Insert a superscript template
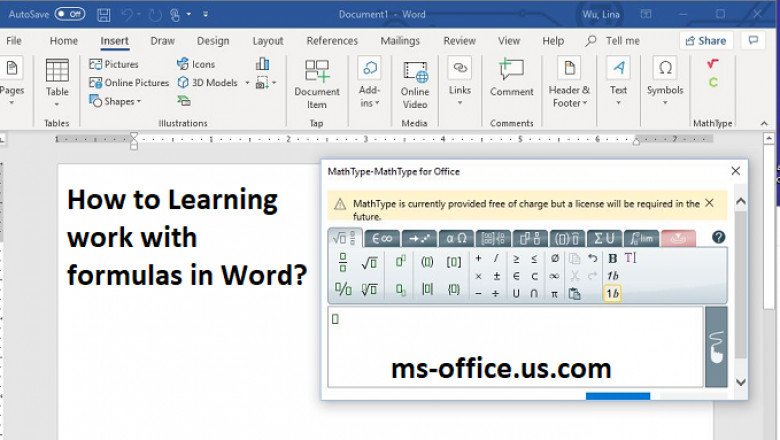The image size is (780, 440). coord(401,261)
